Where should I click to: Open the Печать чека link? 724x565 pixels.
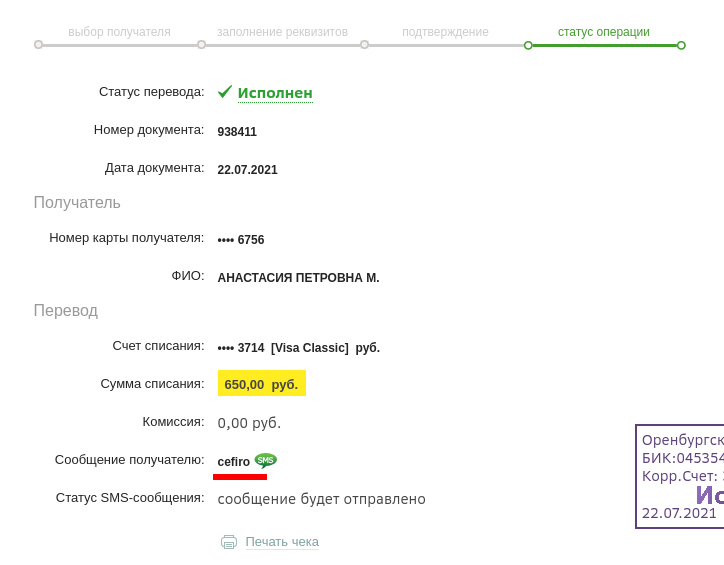point(282,541)
